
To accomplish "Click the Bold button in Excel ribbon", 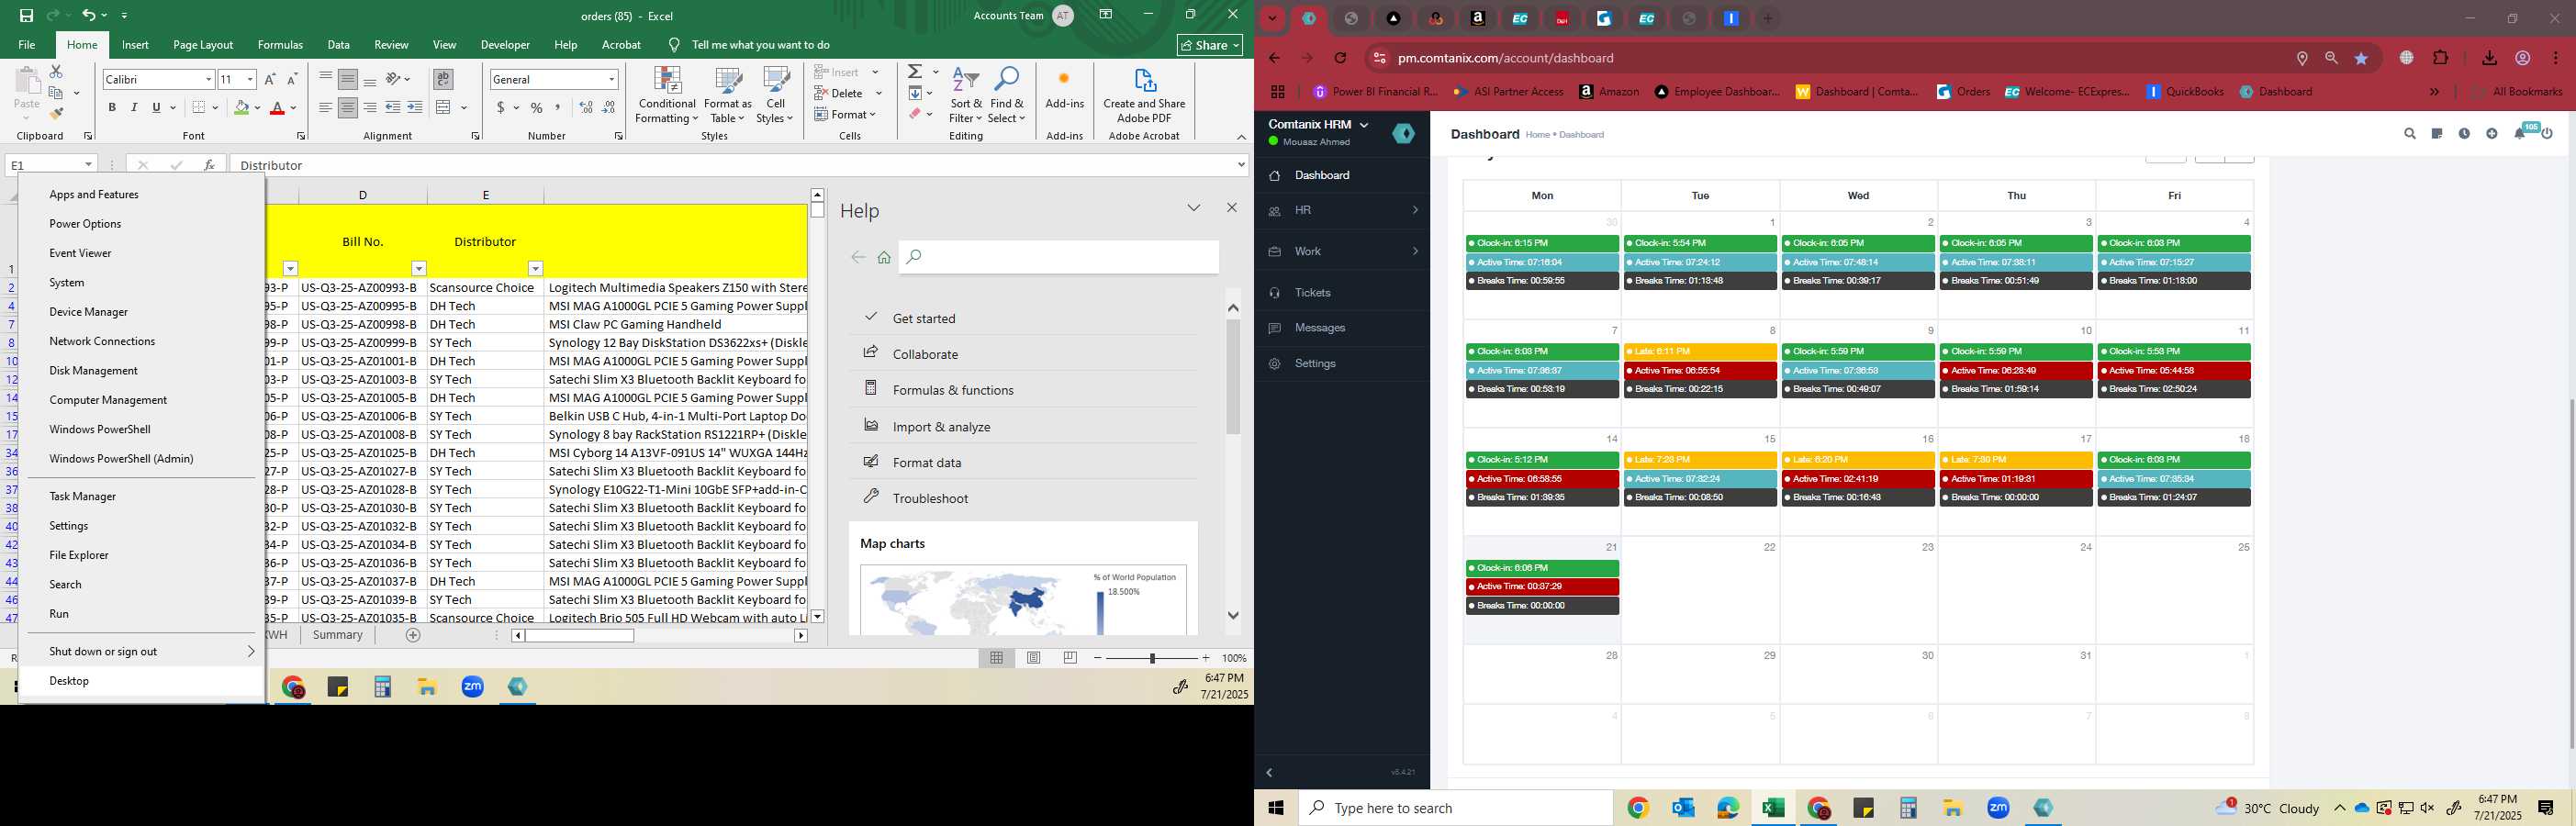I will click(x=112, y=107).
